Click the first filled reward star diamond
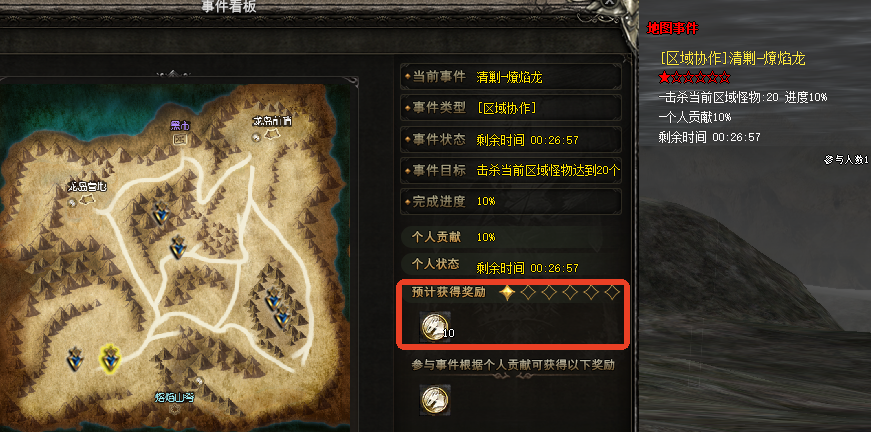Screen dimensions: 871x432 (x=507, y=293)
